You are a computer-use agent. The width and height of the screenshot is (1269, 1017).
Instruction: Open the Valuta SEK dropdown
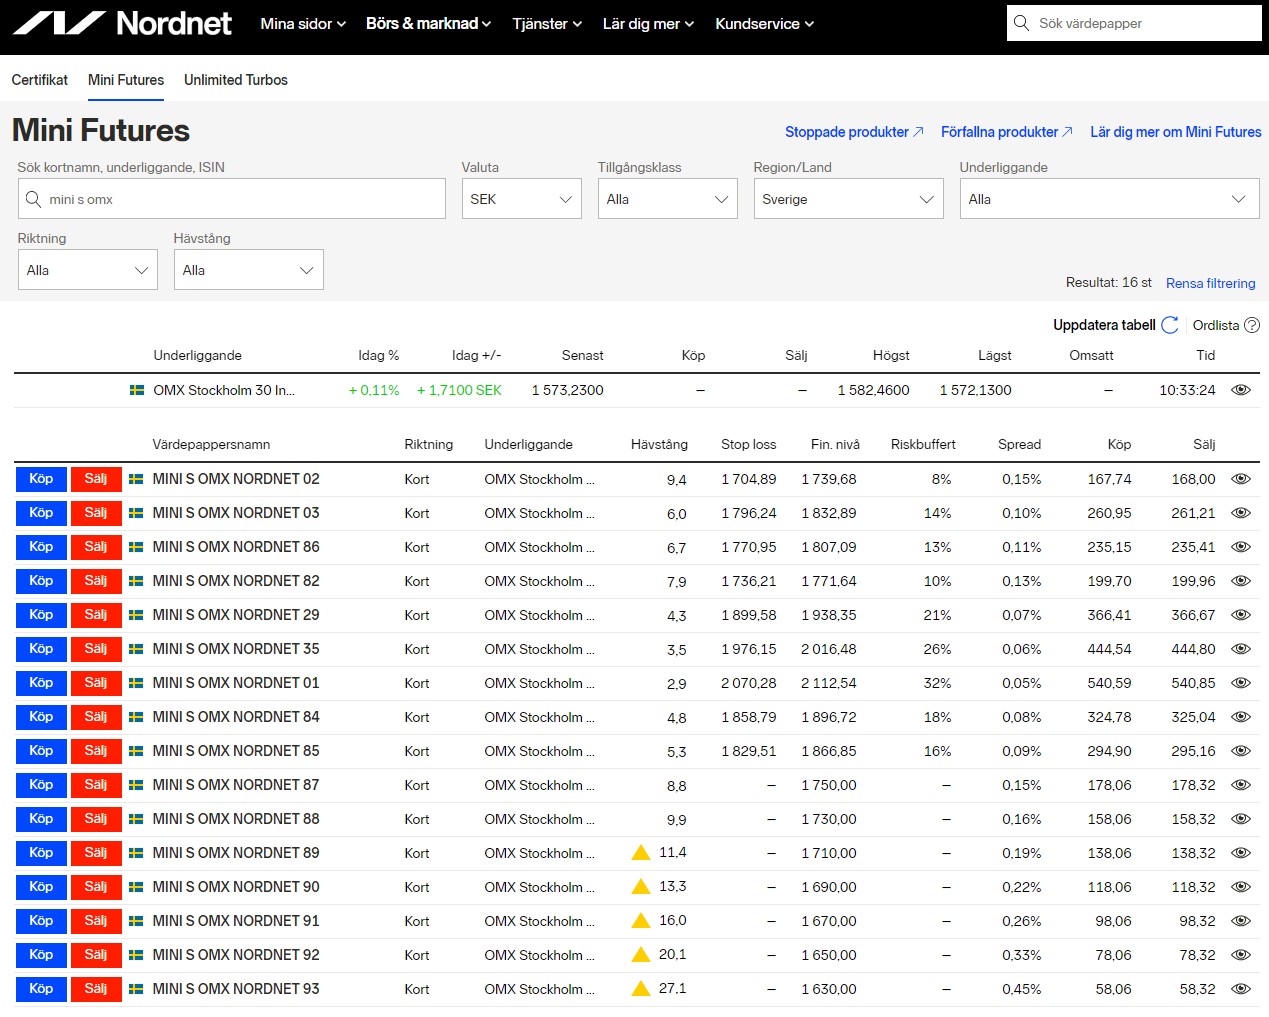(x=521, y=199)
